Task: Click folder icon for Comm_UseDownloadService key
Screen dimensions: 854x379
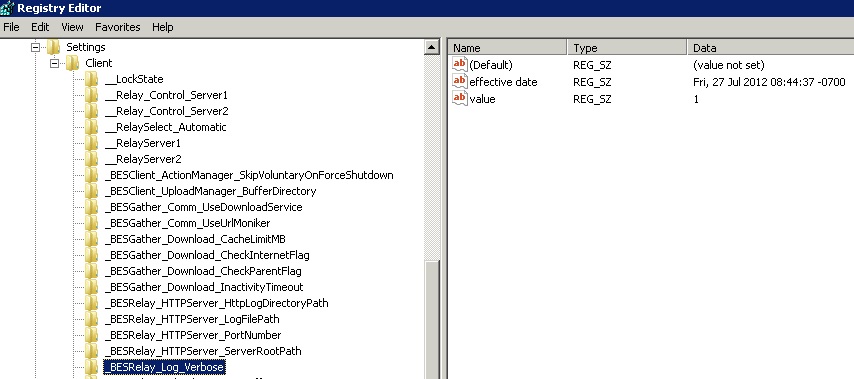Action: click(92, 207)
